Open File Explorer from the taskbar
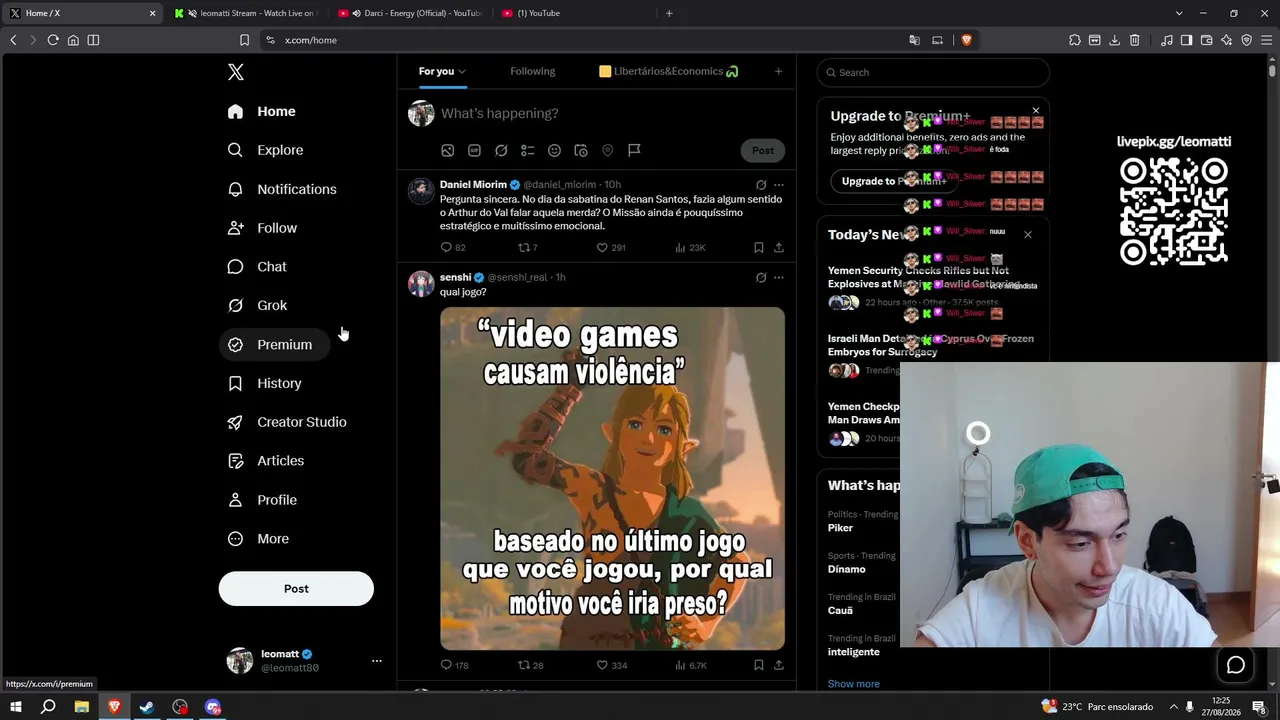 (81, 707)
